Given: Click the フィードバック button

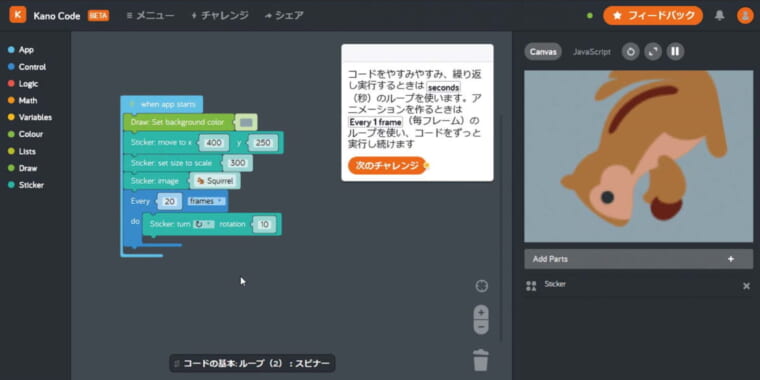Looking at the screenshot, I should pyautogui.click(x=653, y=16).
